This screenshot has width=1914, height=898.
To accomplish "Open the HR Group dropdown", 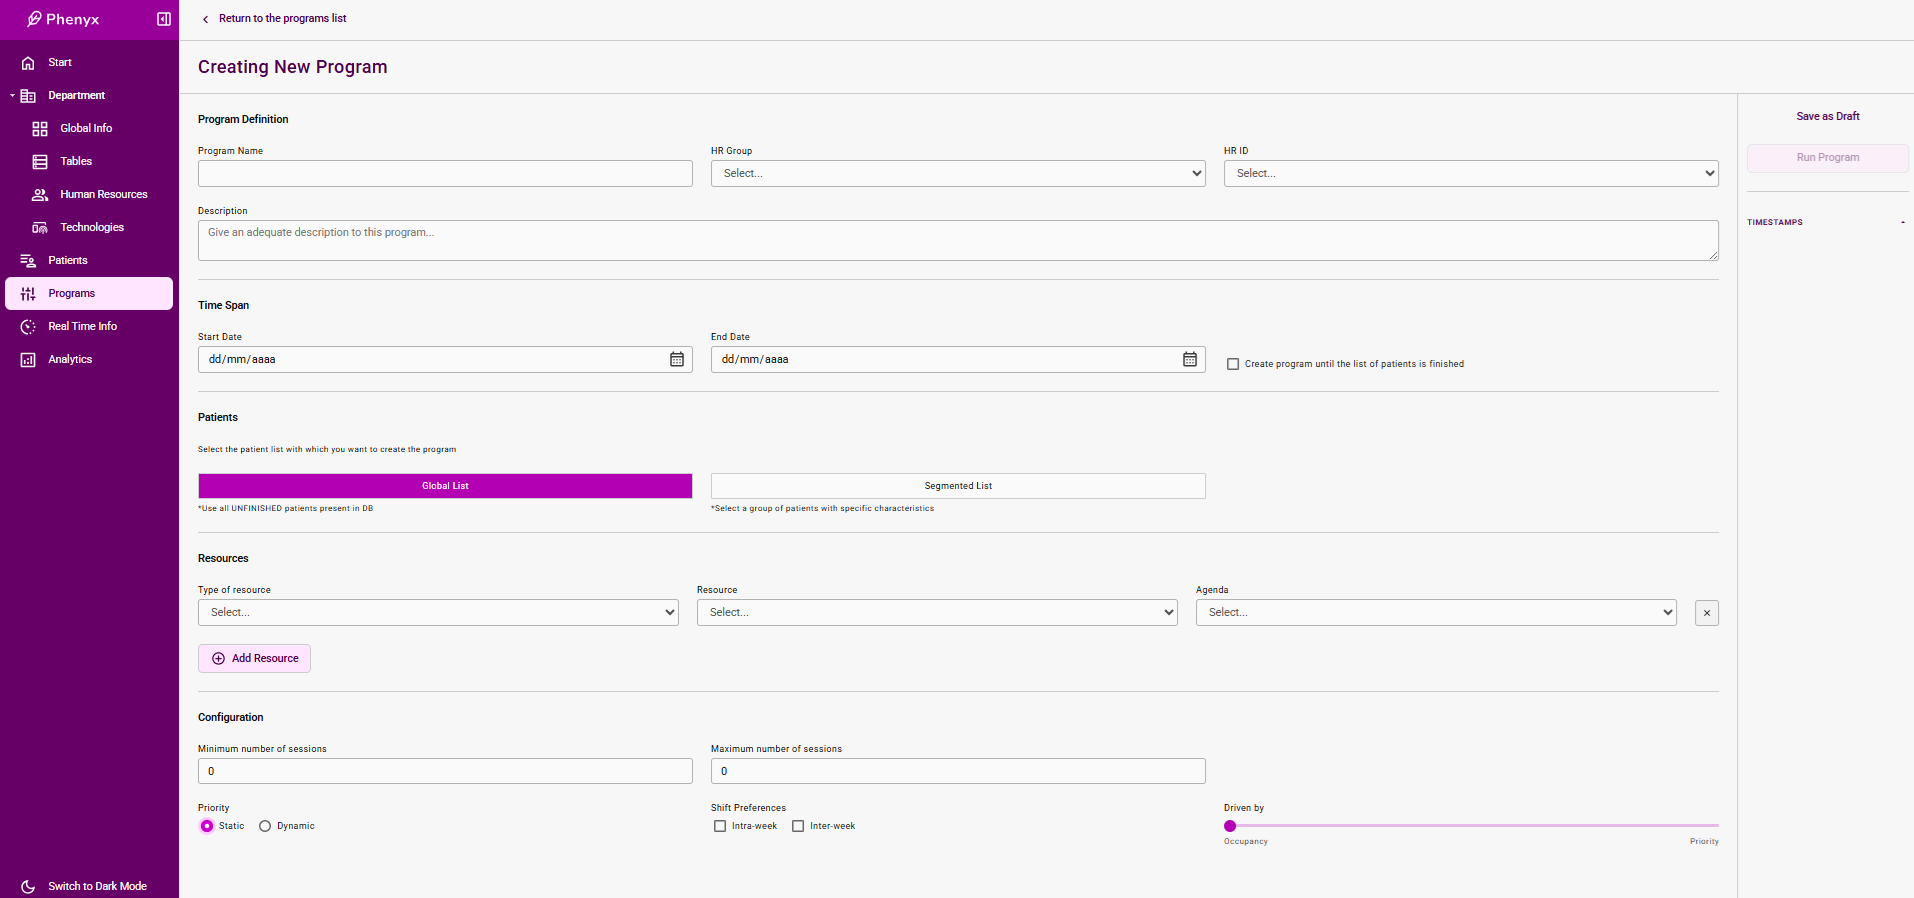I will (957, 173).
